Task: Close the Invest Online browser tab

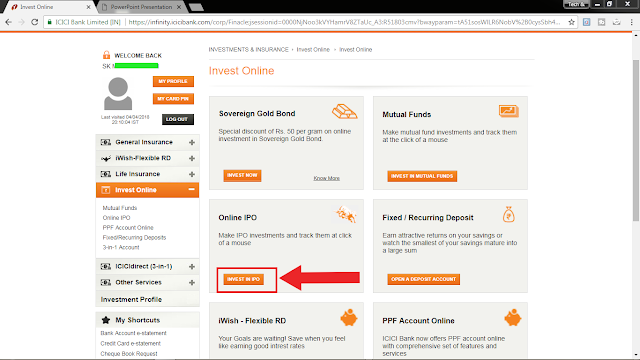Action: 89,7
